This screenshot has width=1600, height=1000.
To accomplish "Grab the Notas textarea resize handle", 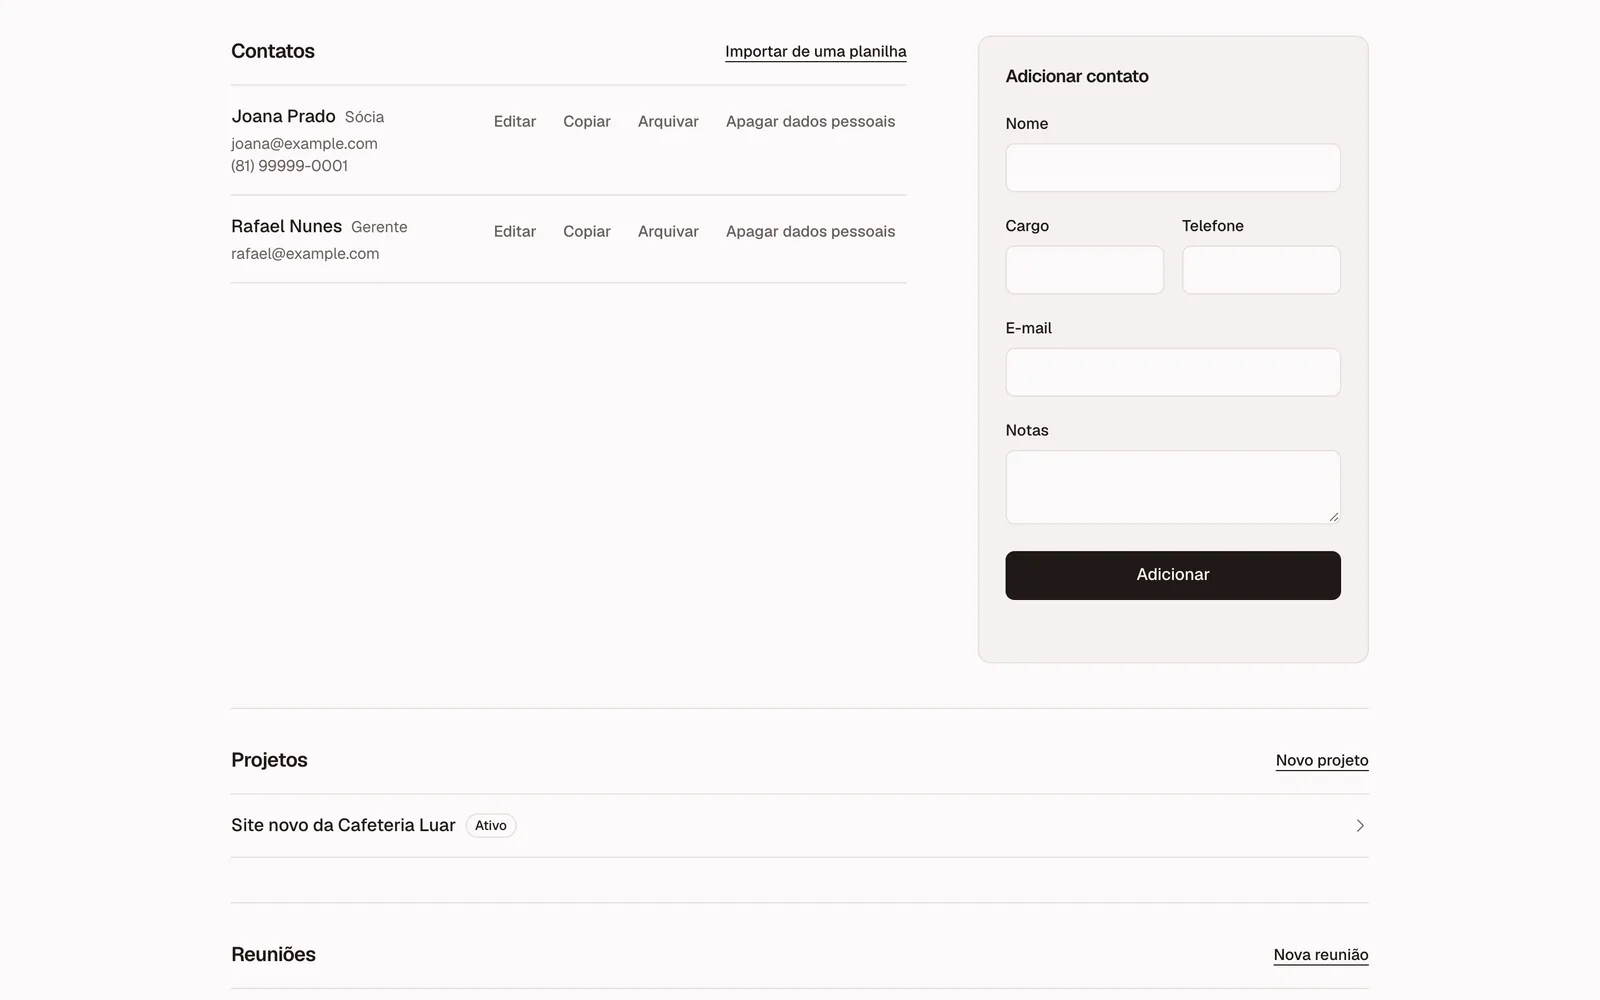I will pos(1333,516).
